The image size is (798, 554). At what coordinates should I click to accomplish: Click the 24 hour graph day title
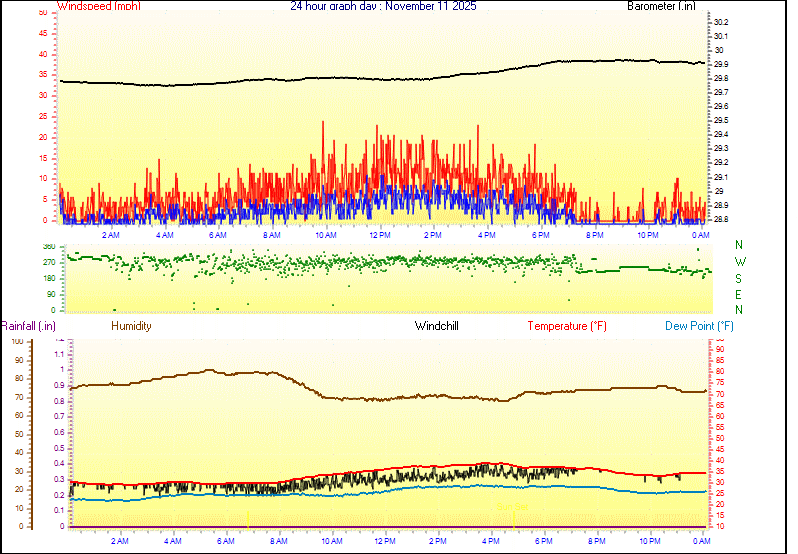pyautogui.click(x=383, y=6)
